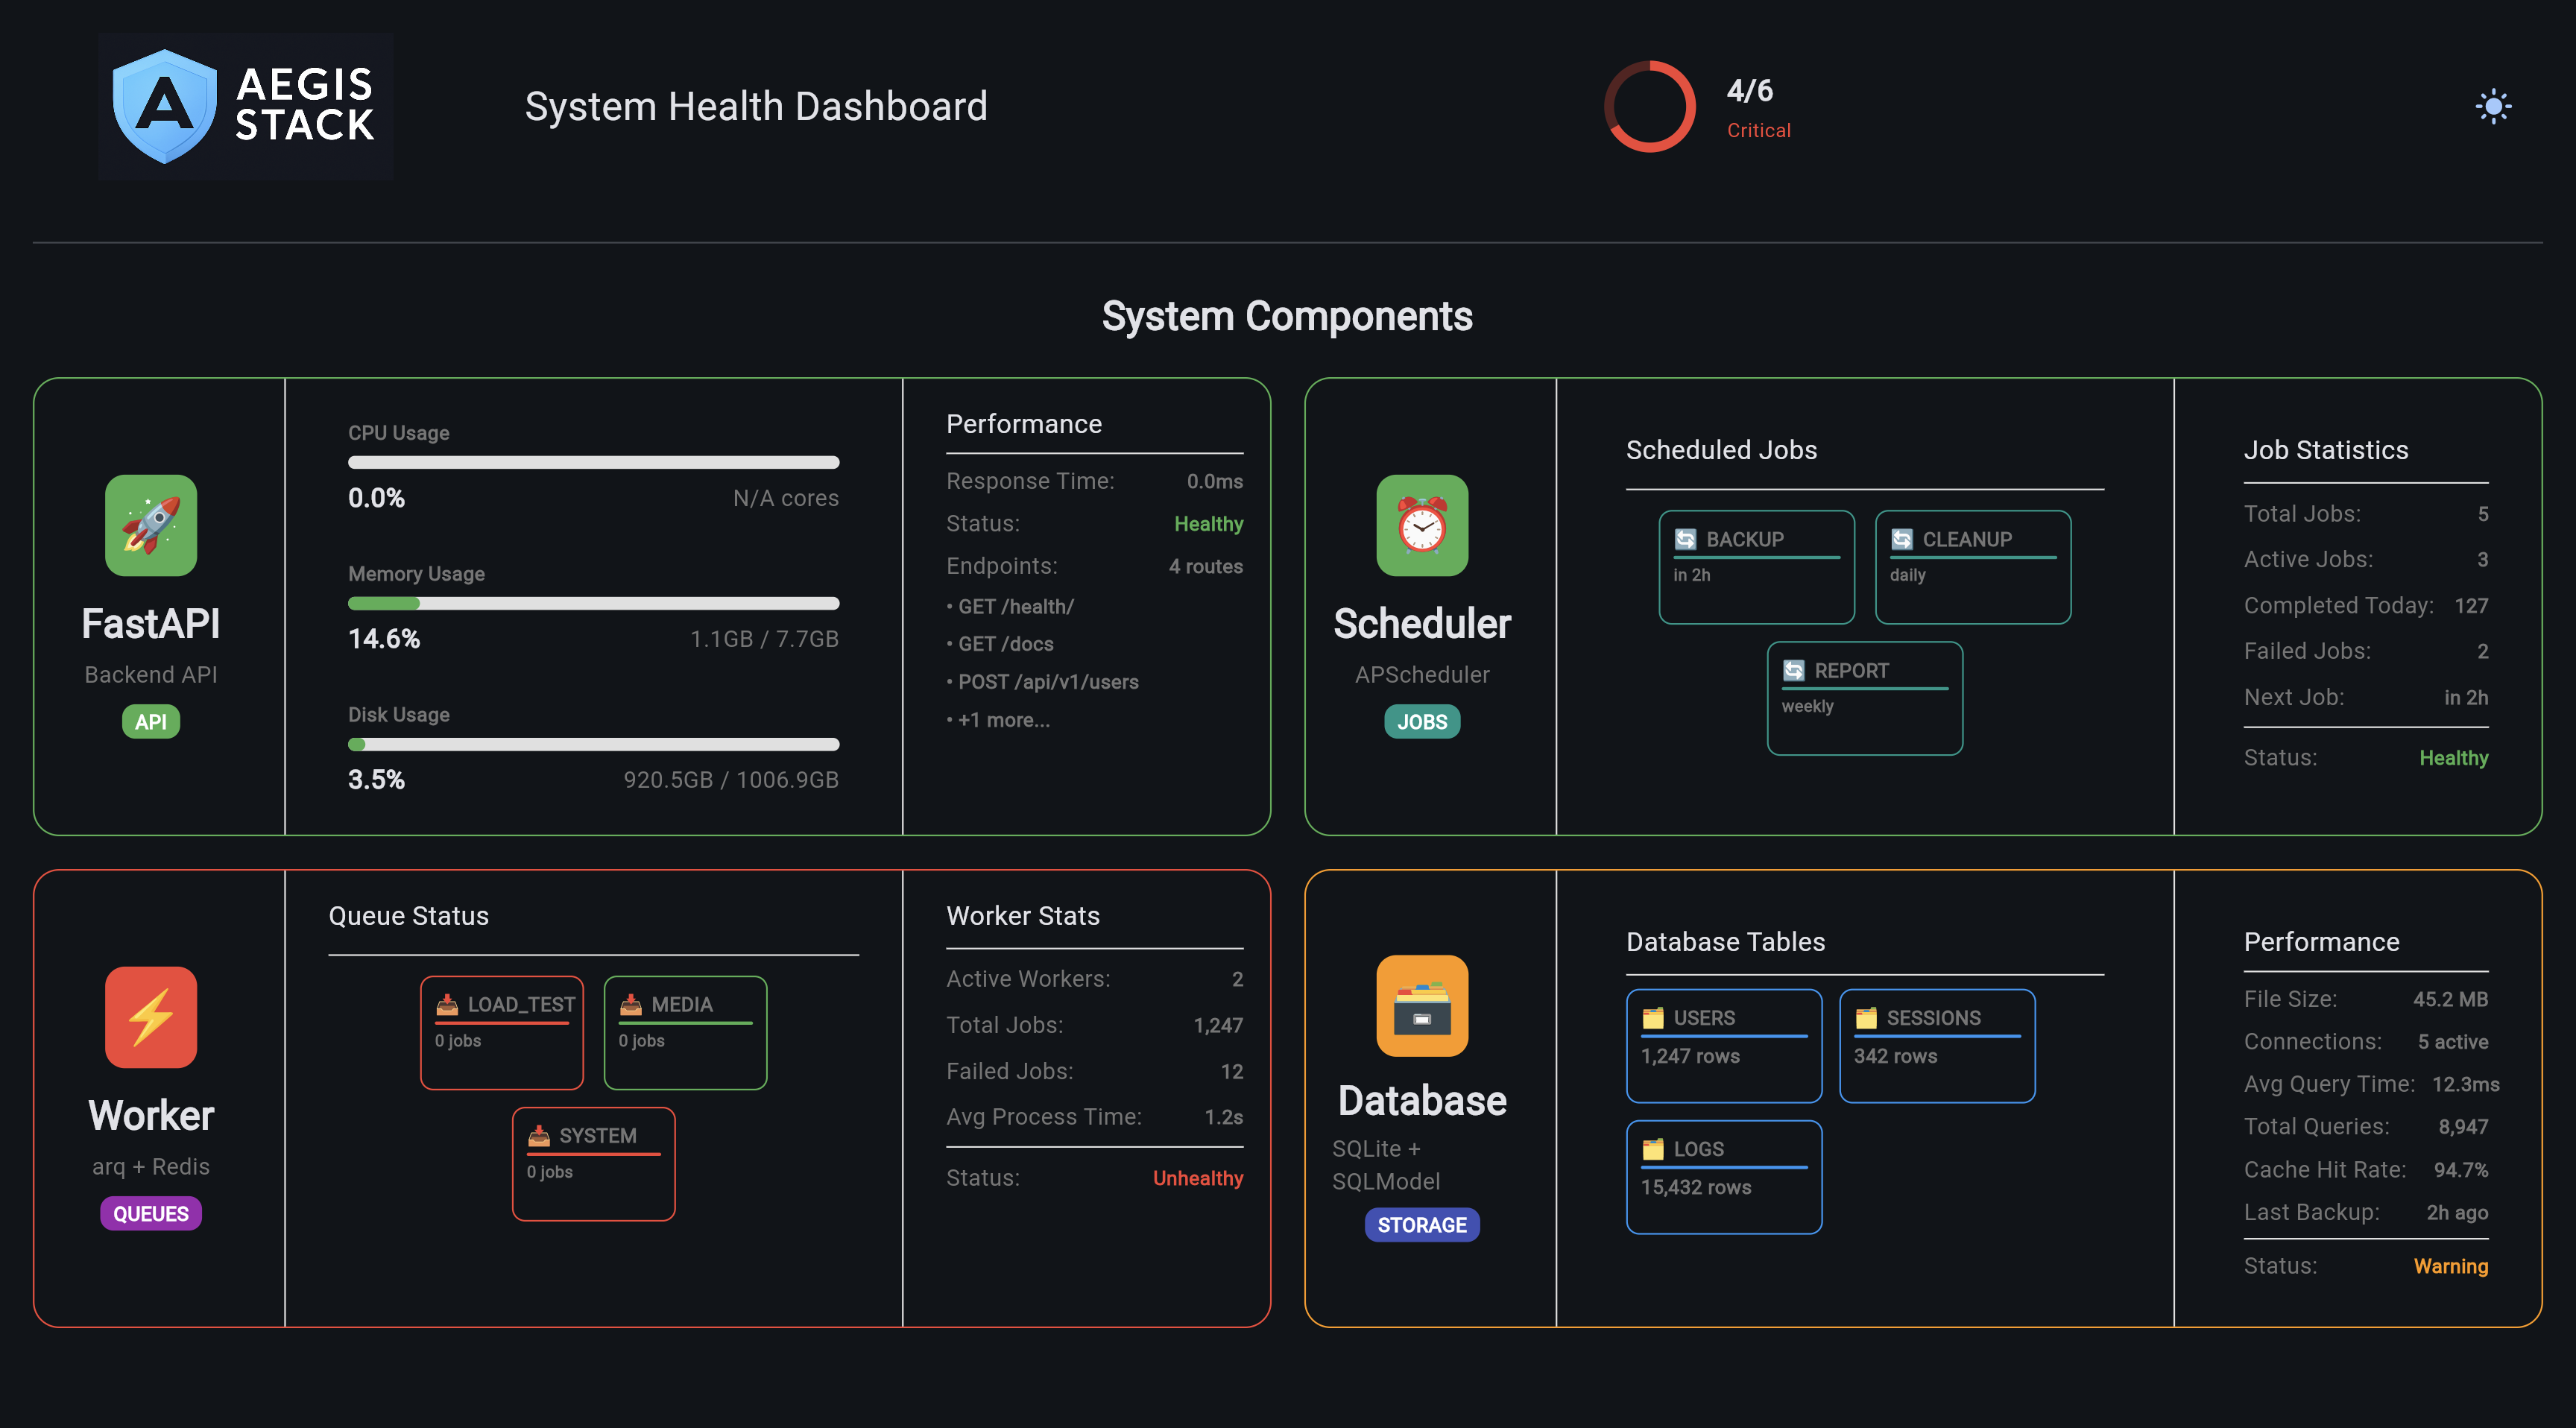Click the Memory Usage progress bar
This screenshot has height=1428, width=2576.
pos(593,603)
